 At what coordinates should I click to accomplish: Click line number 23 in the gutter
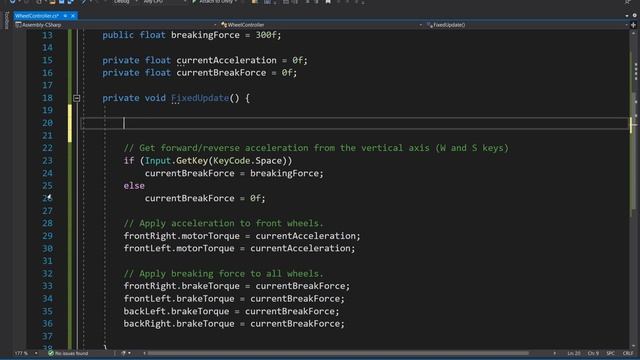[47, 161]
